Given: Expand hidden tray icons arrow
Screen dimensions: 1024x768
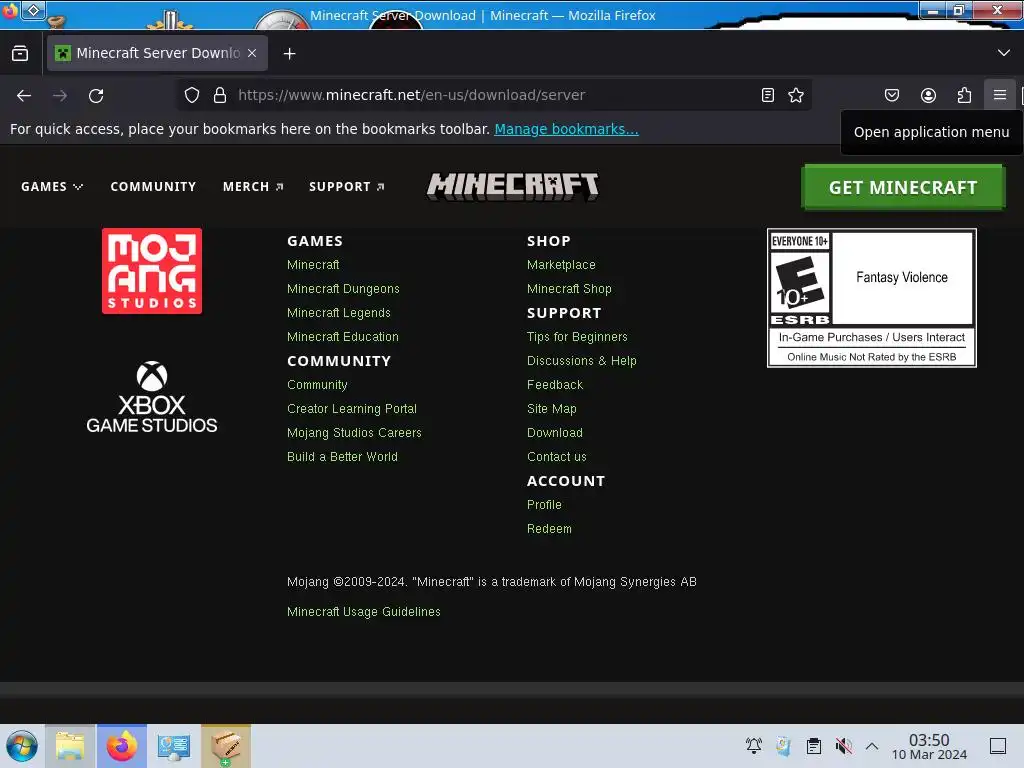Looking at the screenshot, I should 872,746.
